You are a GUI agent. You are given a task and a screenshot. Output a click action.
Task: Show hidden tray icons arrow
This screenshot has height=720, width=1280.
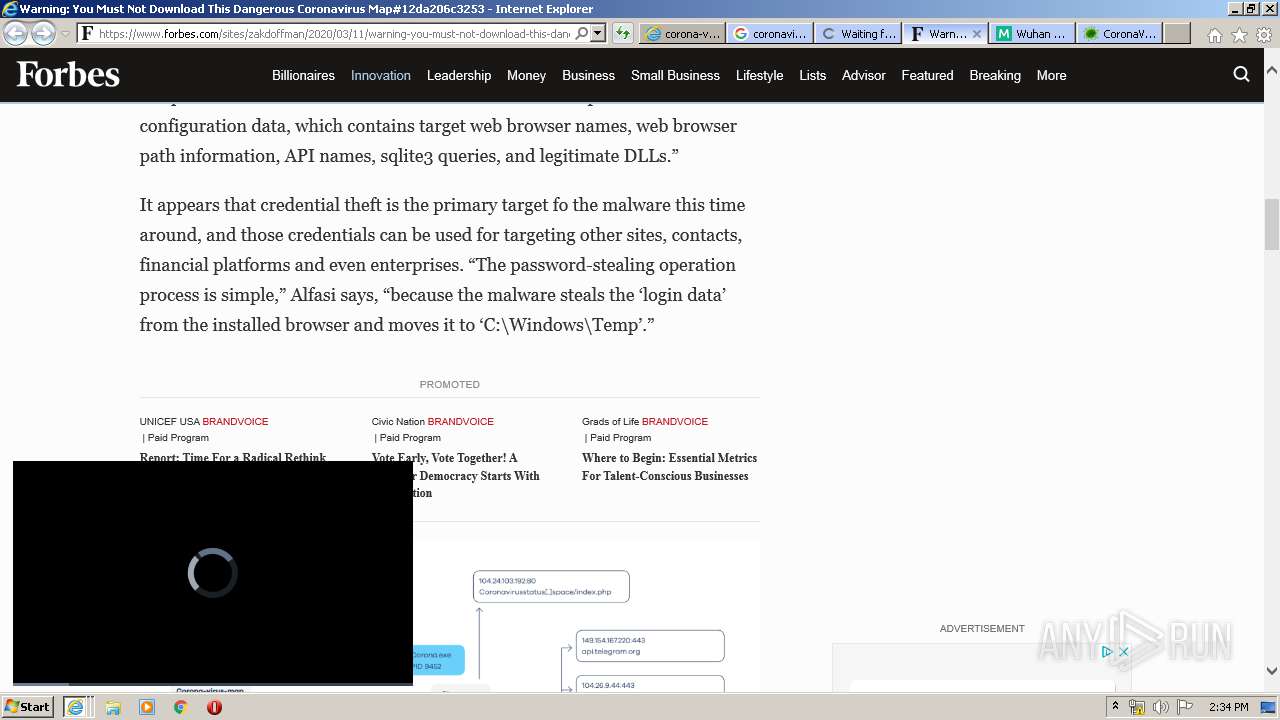[1115, 707]
